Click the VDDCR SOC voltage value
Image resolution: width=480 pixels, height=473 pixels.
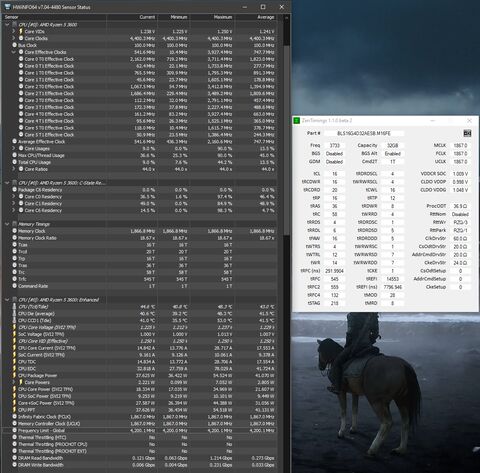pos(460,174)
